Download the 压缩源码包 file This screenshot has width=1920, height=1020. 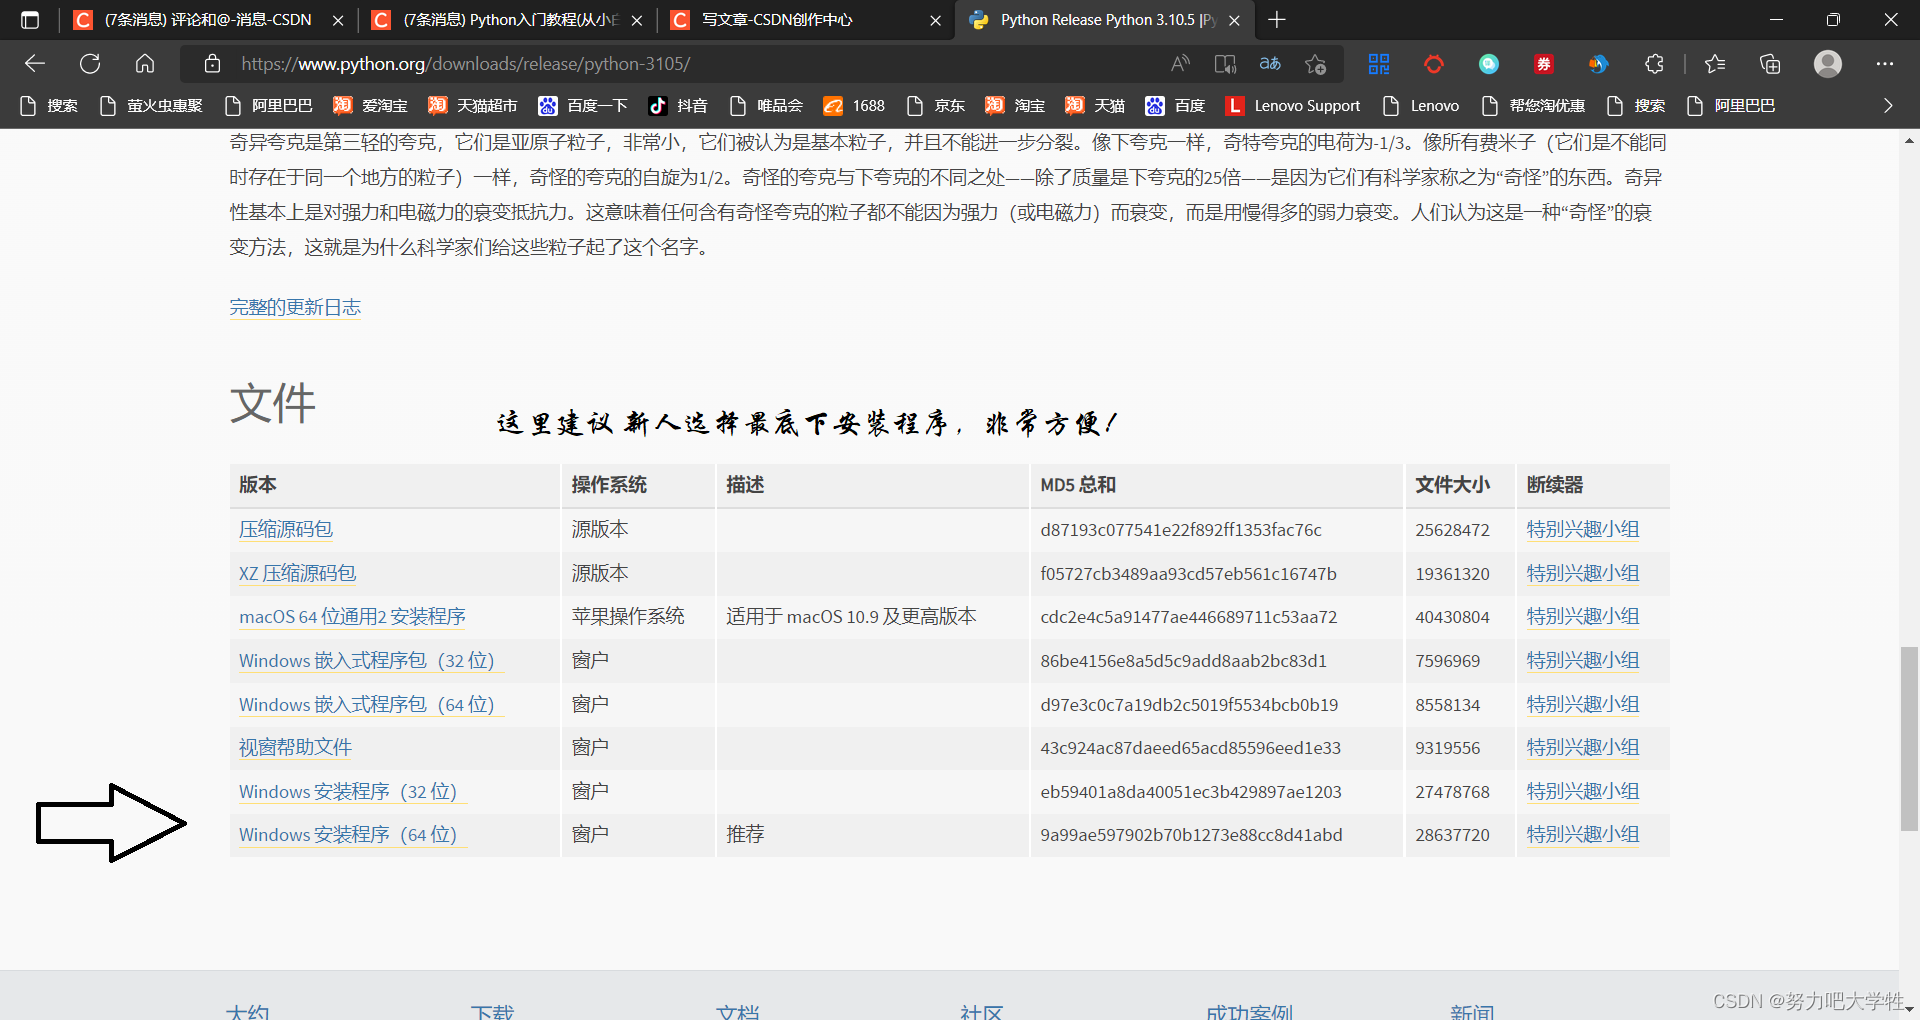[x=286, y=529]
